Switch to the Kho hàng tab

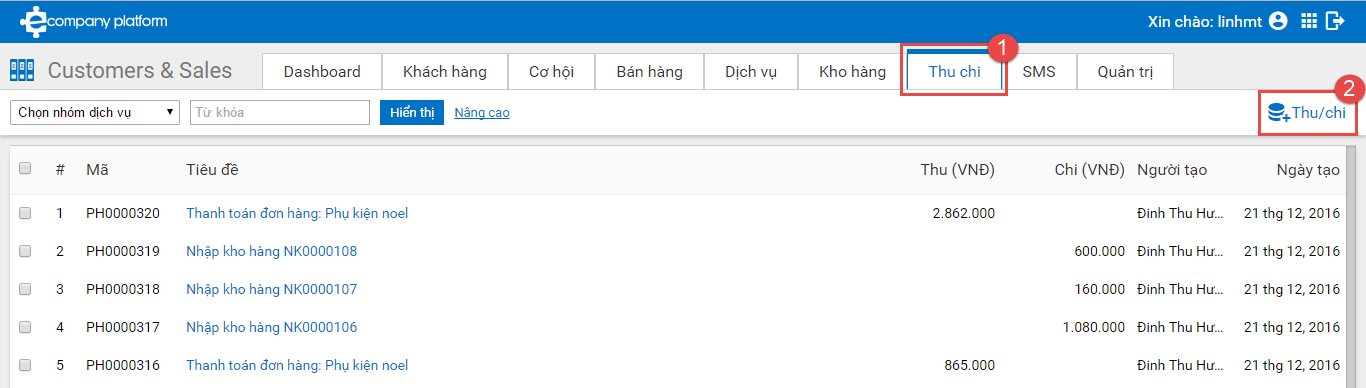click(x=852, y=72)
